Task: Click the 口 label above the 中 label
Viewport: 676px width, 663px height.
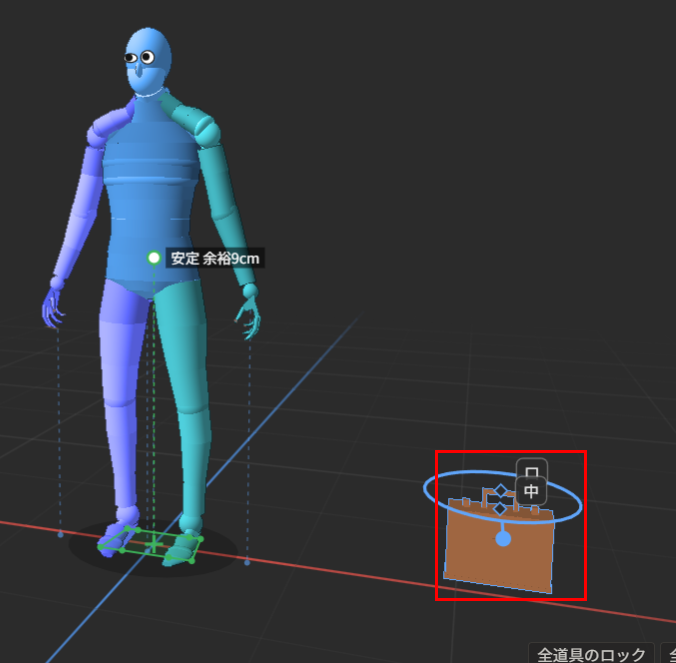Action: pos(532,469)
